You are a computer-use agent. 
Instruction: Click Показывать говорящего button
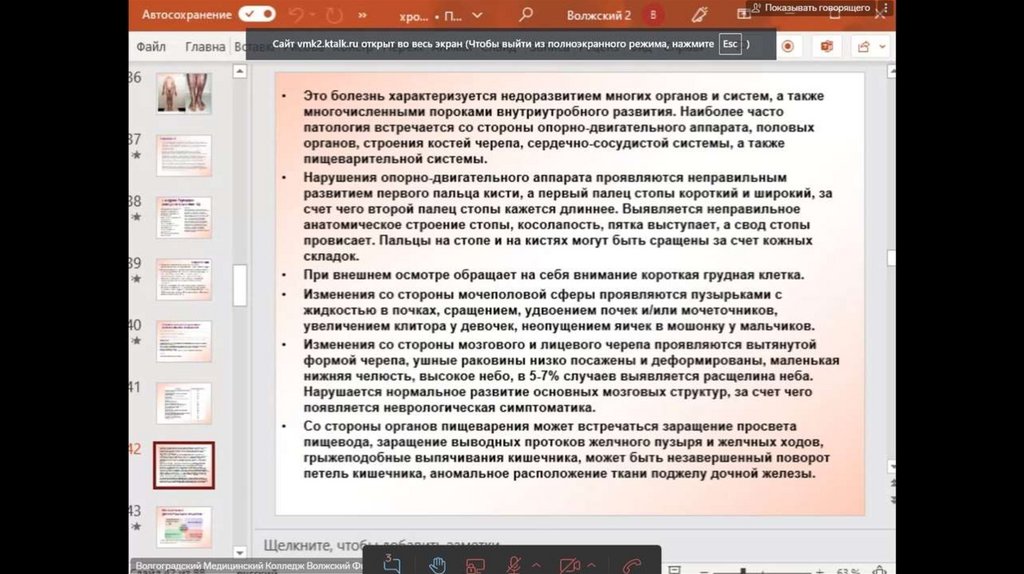pos(810,8)
